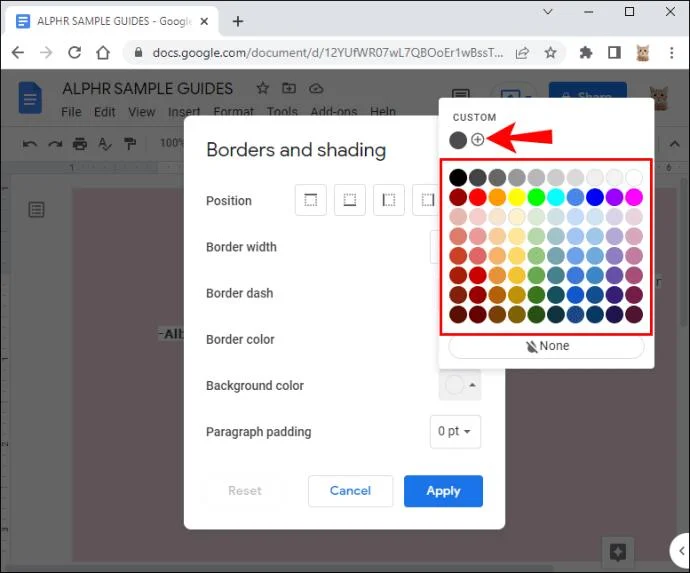Screen dimensions: 690x573
Task: Cancel the Borders and shading dialog
Action: tap(350, 491)
